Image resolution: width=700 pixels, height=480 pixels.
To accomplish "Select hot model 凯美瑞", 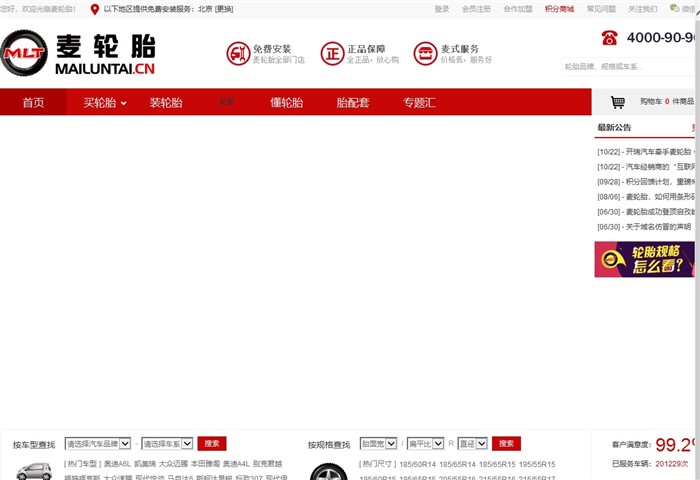I will 145,464.
